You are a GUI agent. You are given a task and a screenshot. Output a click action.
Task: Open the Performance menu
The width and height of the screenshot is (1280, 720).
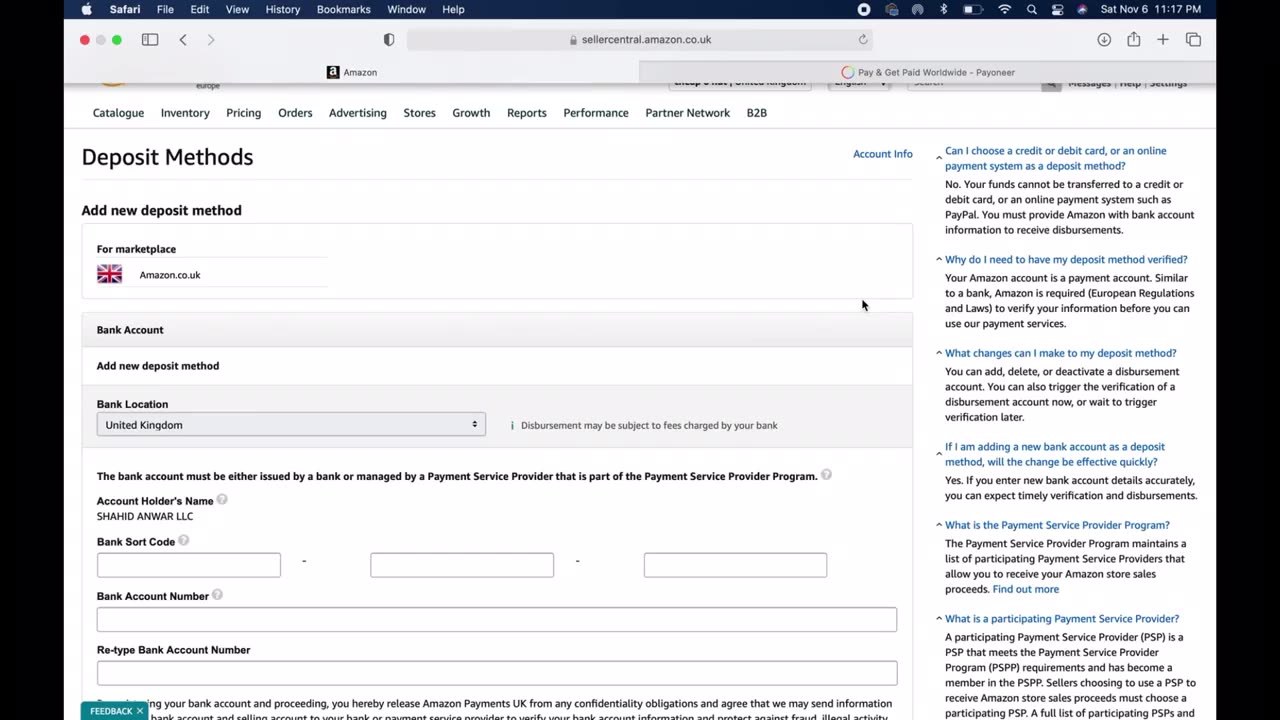(x=595, y=113)
